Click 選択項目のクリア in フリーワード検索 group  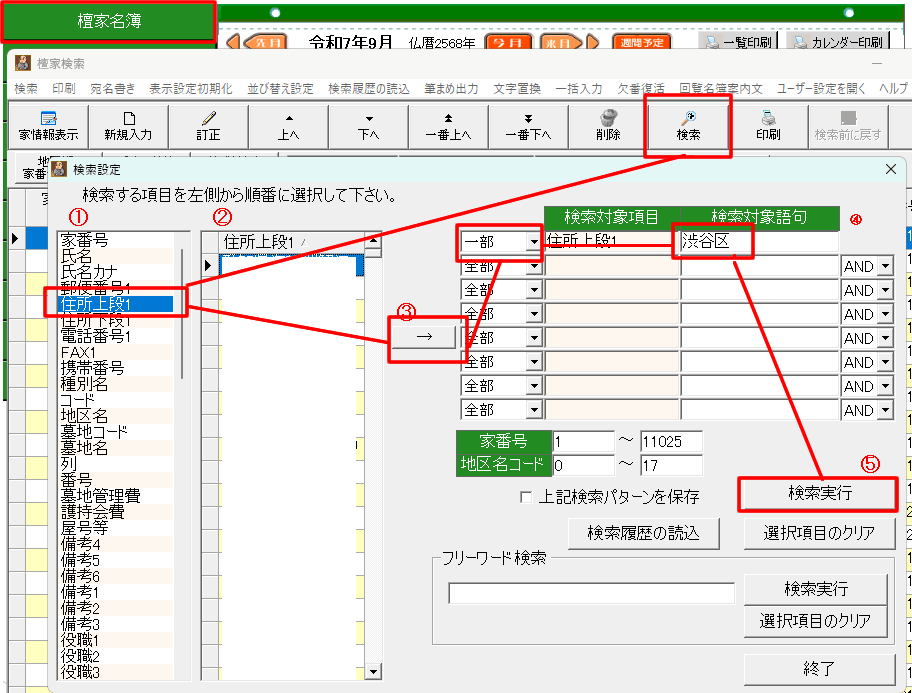(x=815, y=621)
